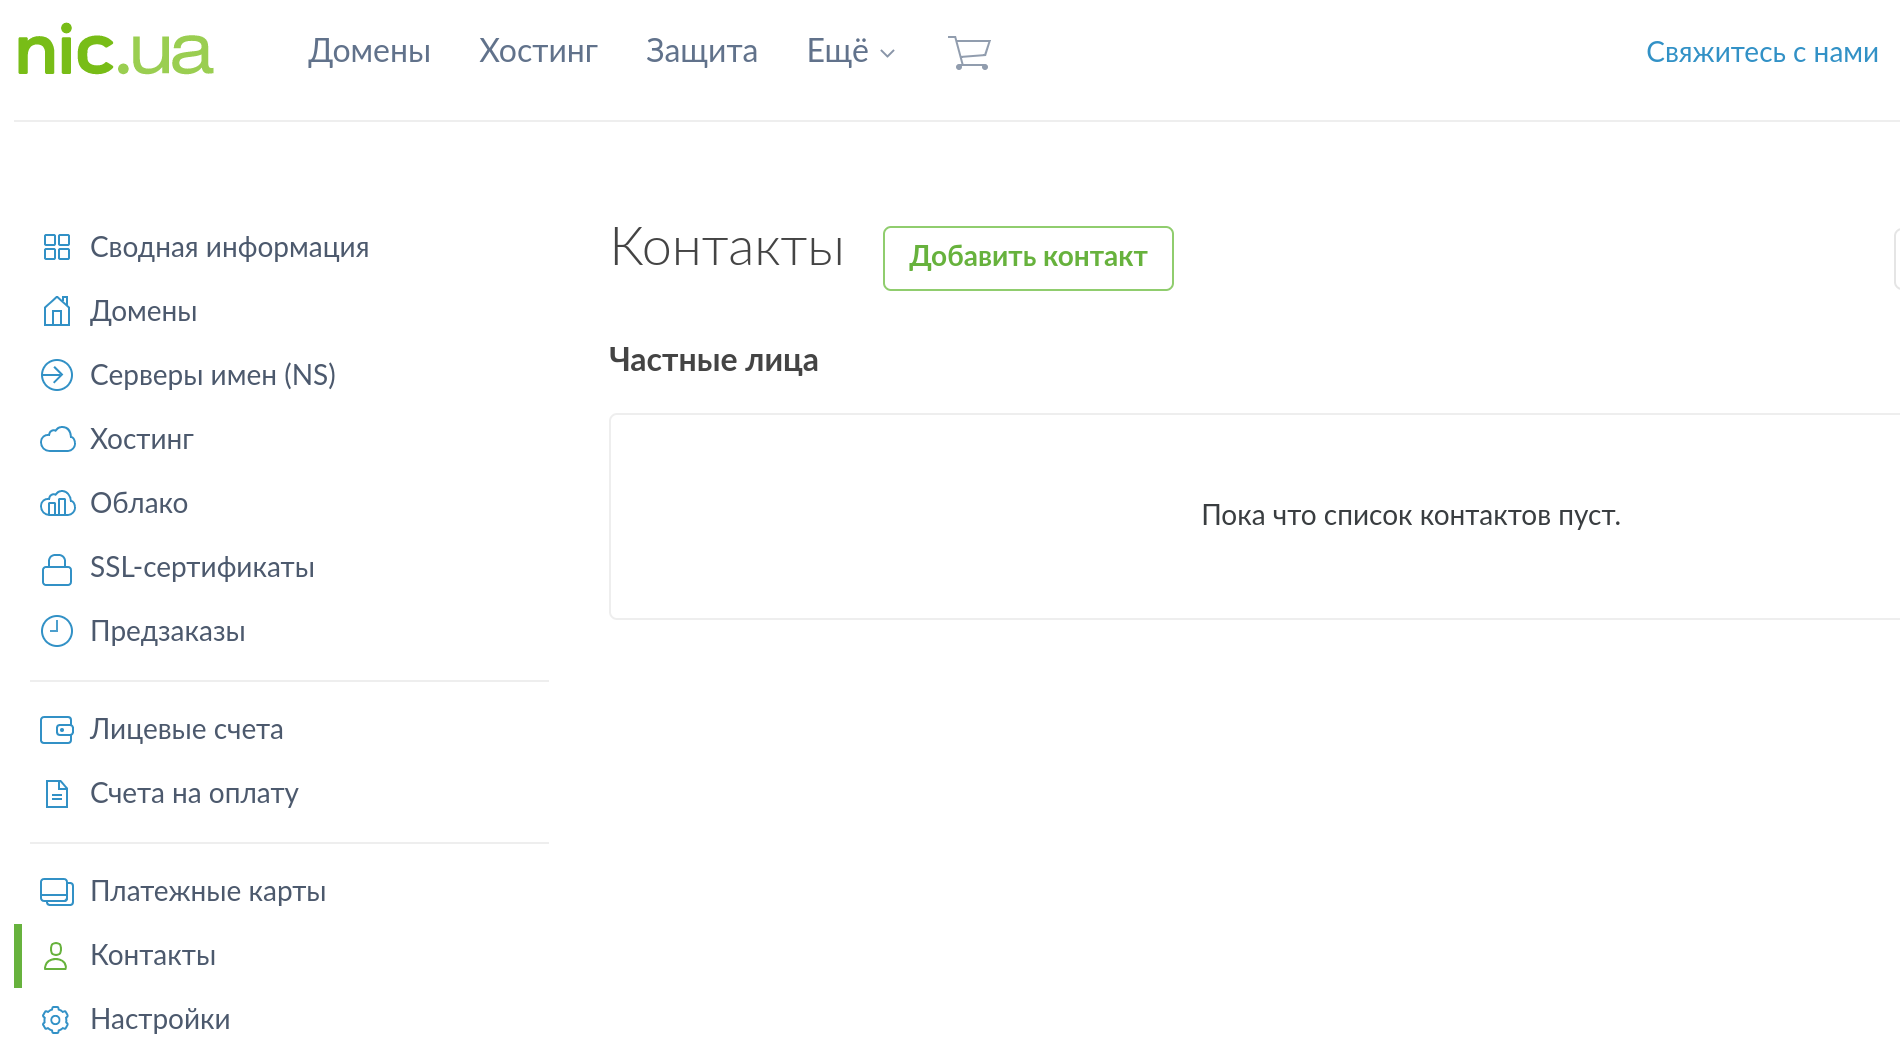Click the document icon for Счета на оплату

[57, 794]
